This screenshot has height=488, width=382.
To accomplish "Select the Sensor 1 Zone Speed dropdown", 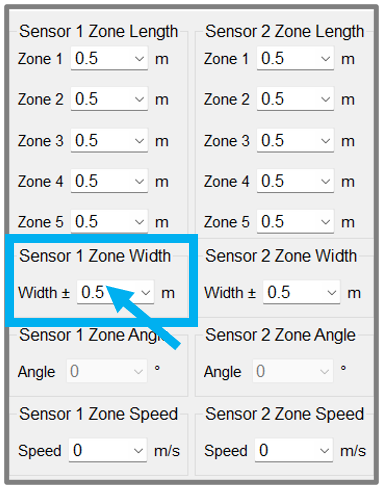I will pyautogui.click(x=108, y=450).
